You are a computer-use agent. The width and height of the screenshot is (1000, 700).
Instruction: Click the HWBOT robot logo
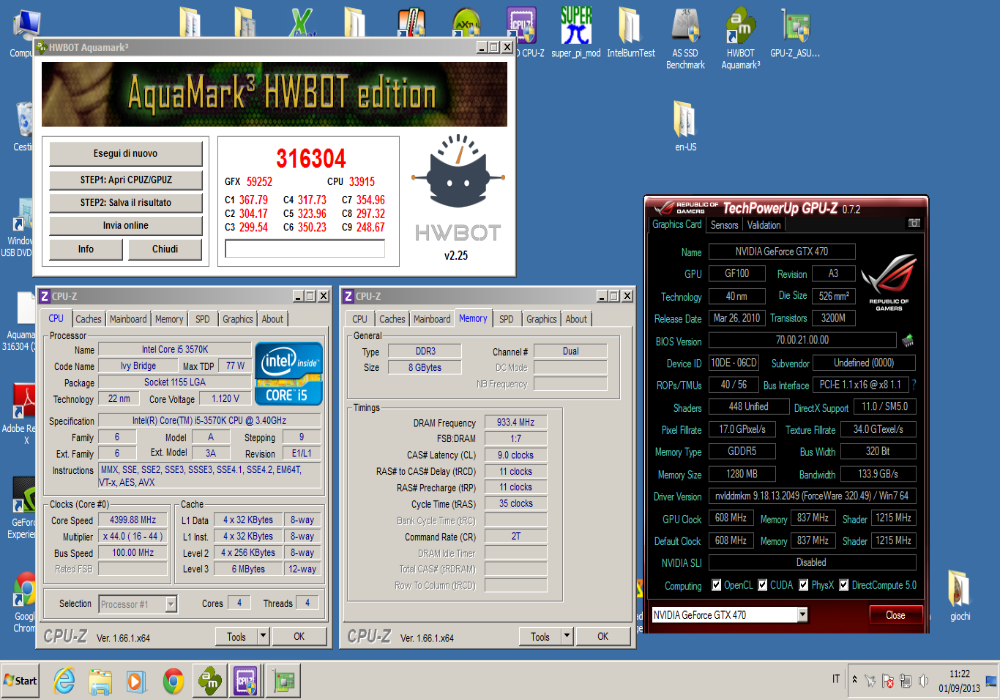(x=458, y=171)
